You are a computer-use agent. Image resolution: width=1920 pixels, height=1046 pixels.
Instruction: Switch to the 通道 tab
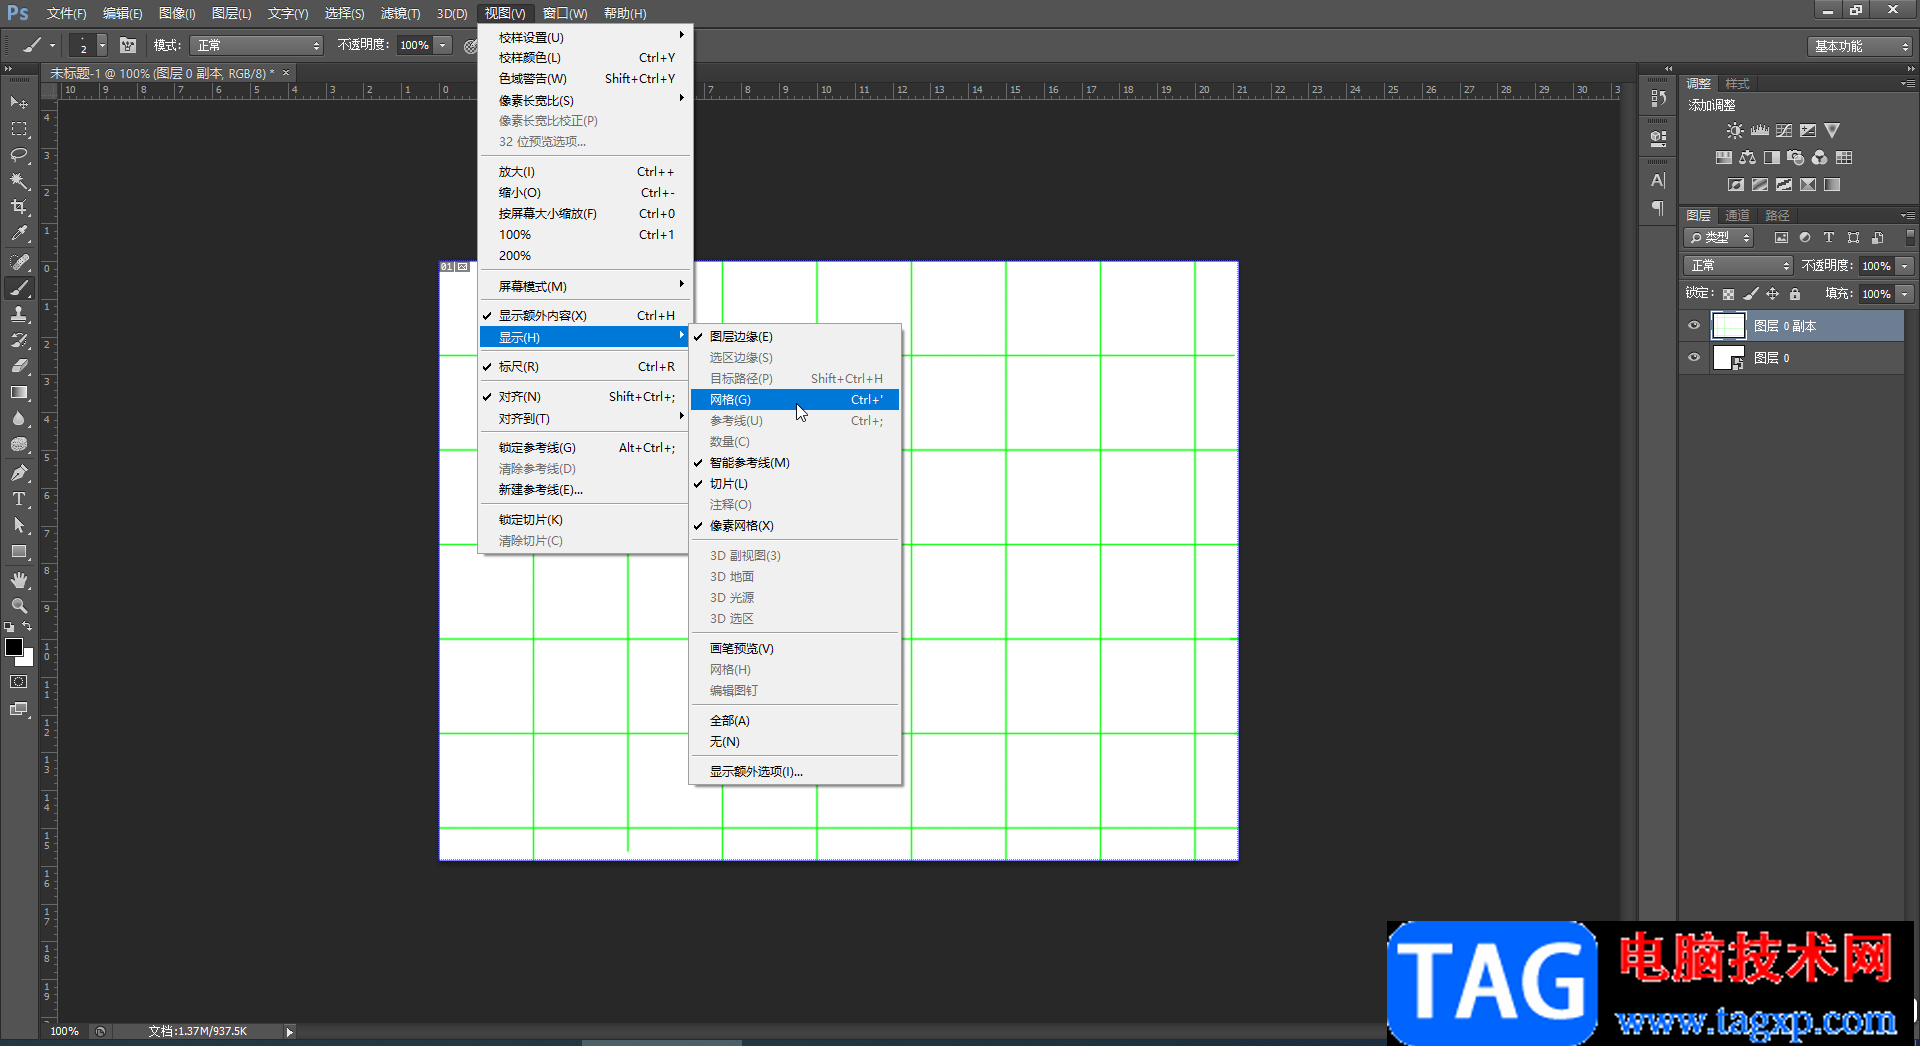click(1737, 216)
